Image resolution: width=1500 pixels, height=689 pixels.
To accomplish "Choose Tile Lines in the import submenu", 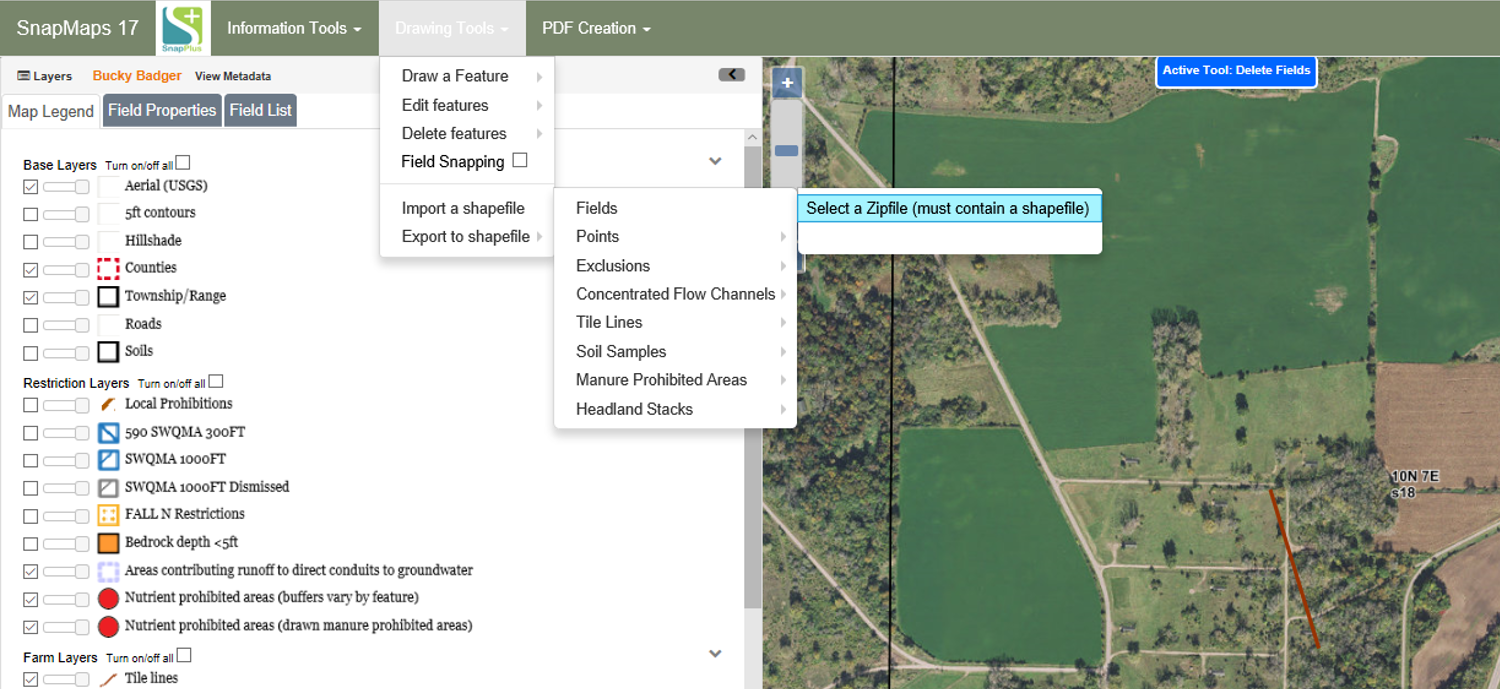I will [675, 323].
